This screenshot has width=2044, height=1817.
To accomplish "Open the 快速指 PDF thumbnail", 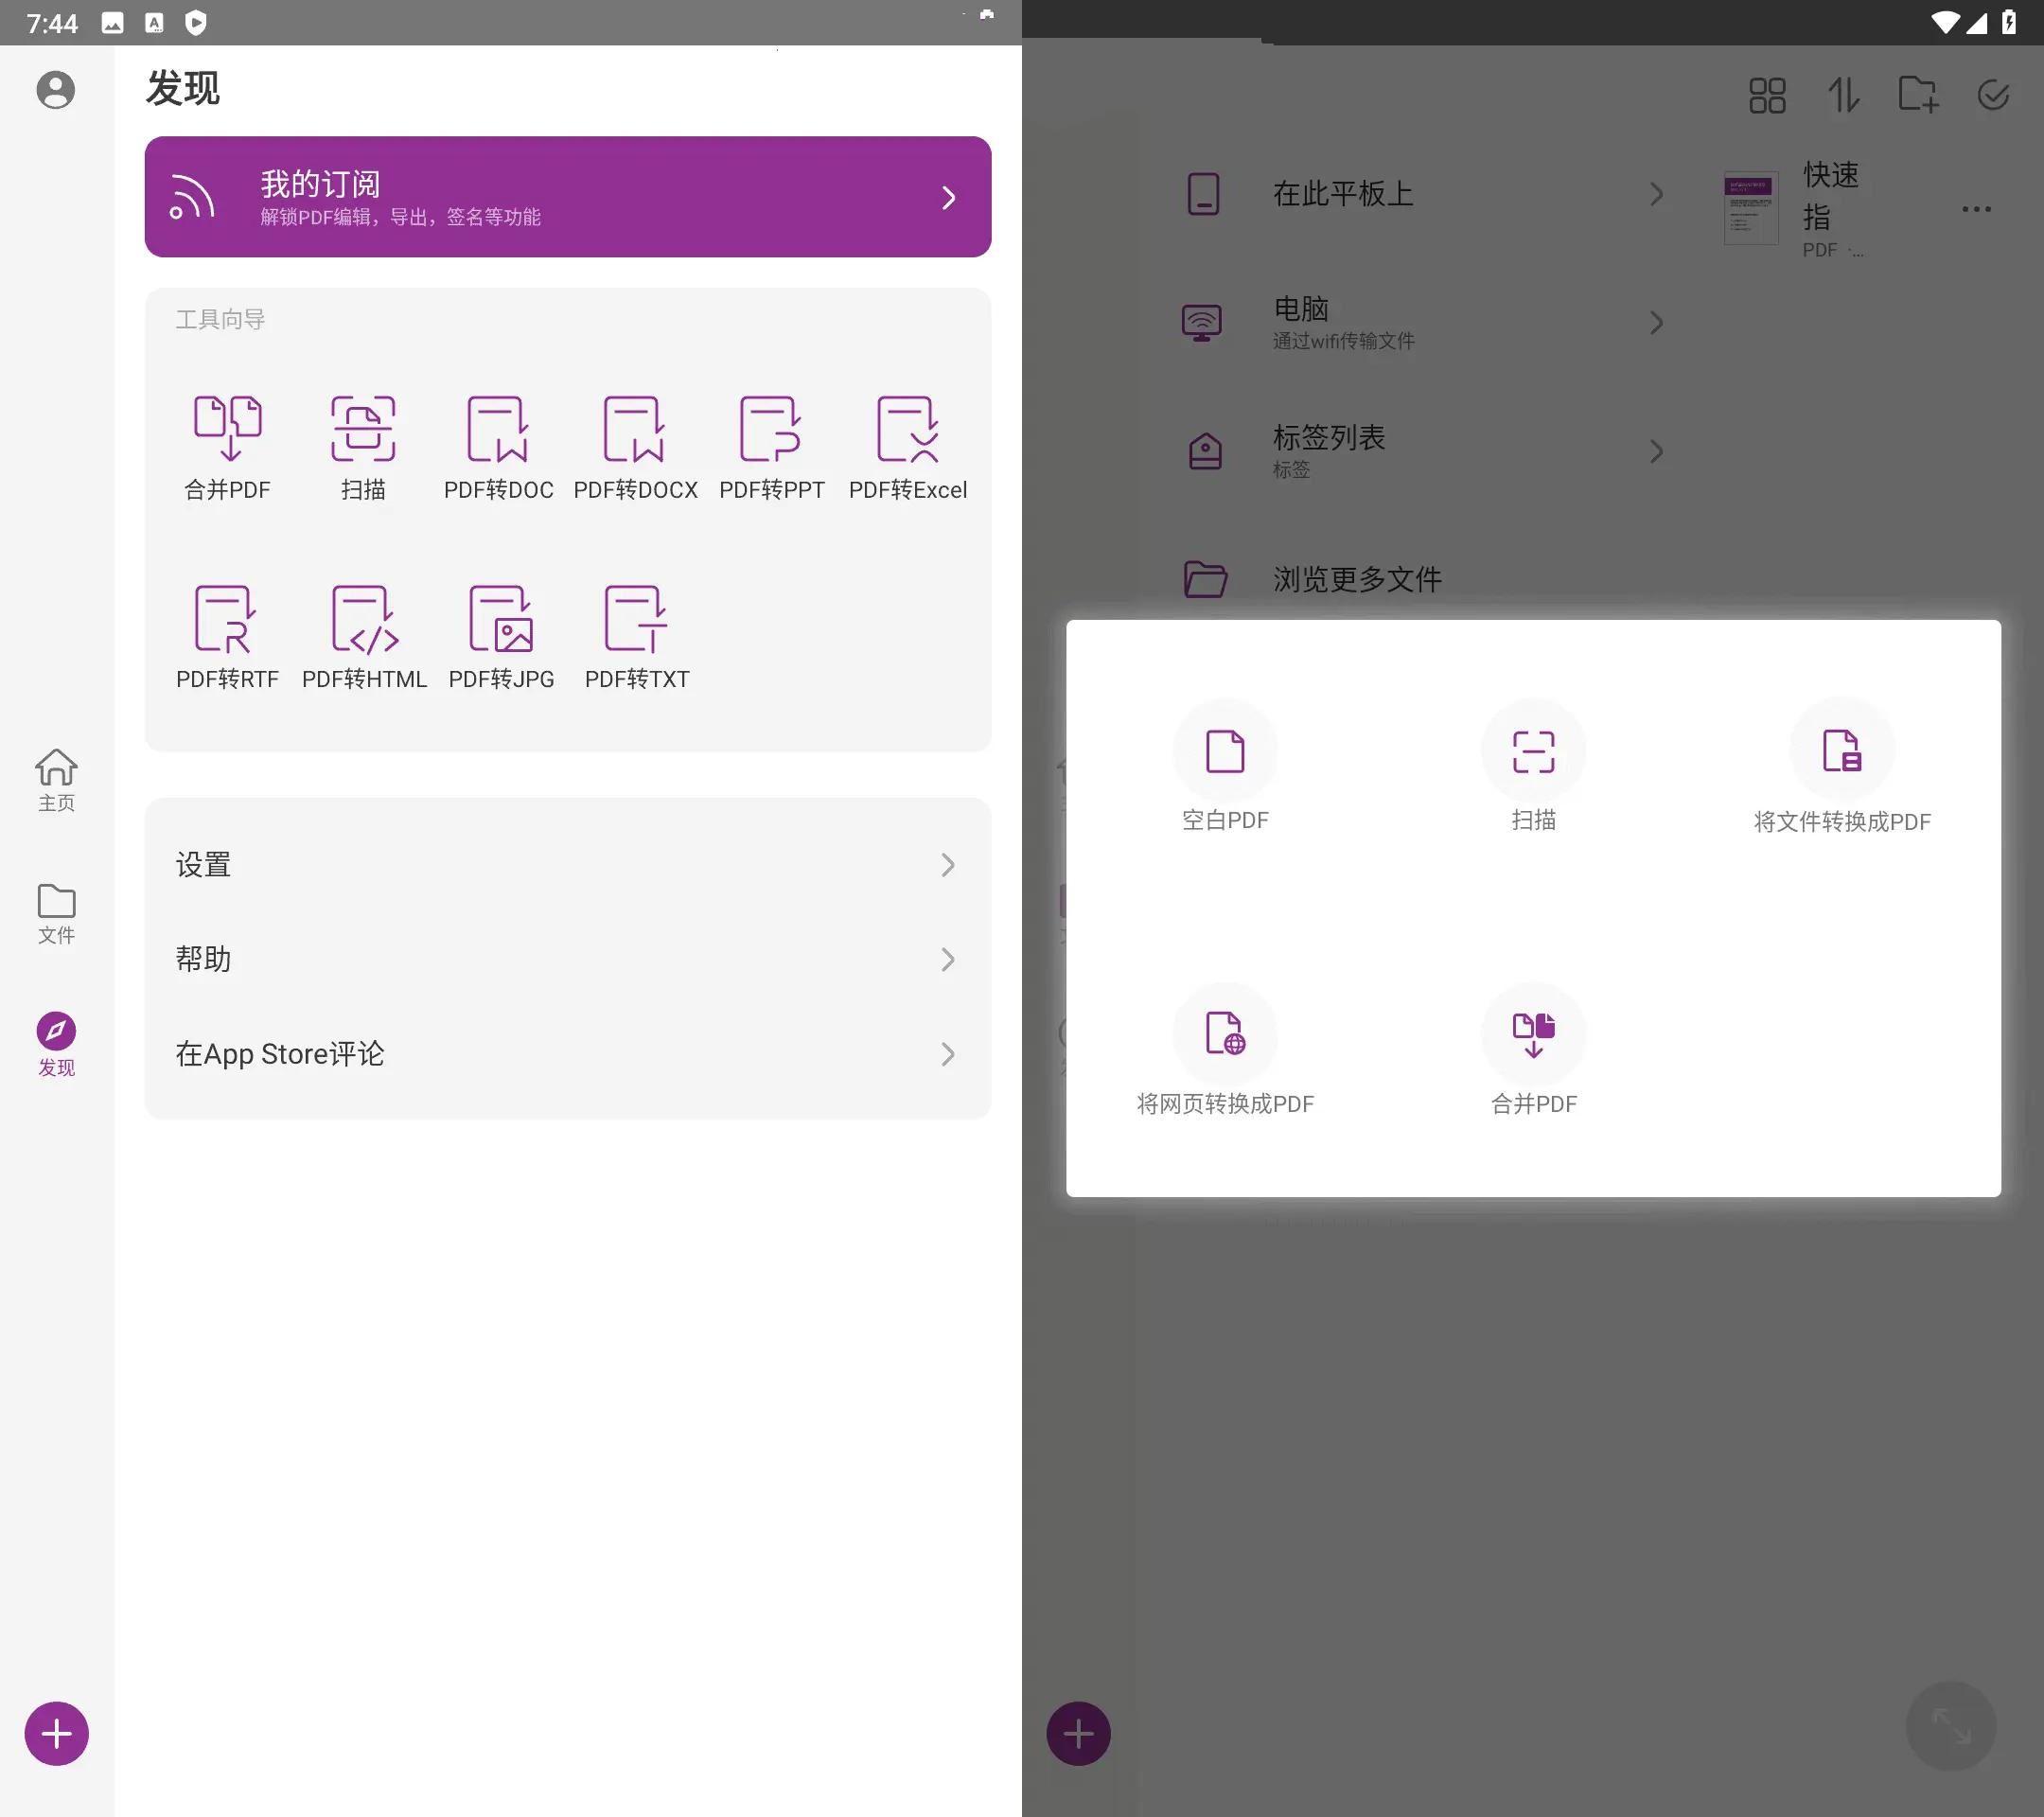I will tap(1749, 208).
